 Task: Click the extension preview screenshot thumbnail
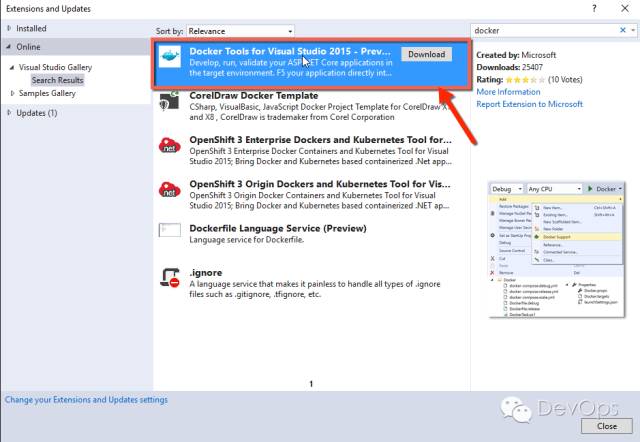point(556,249)
